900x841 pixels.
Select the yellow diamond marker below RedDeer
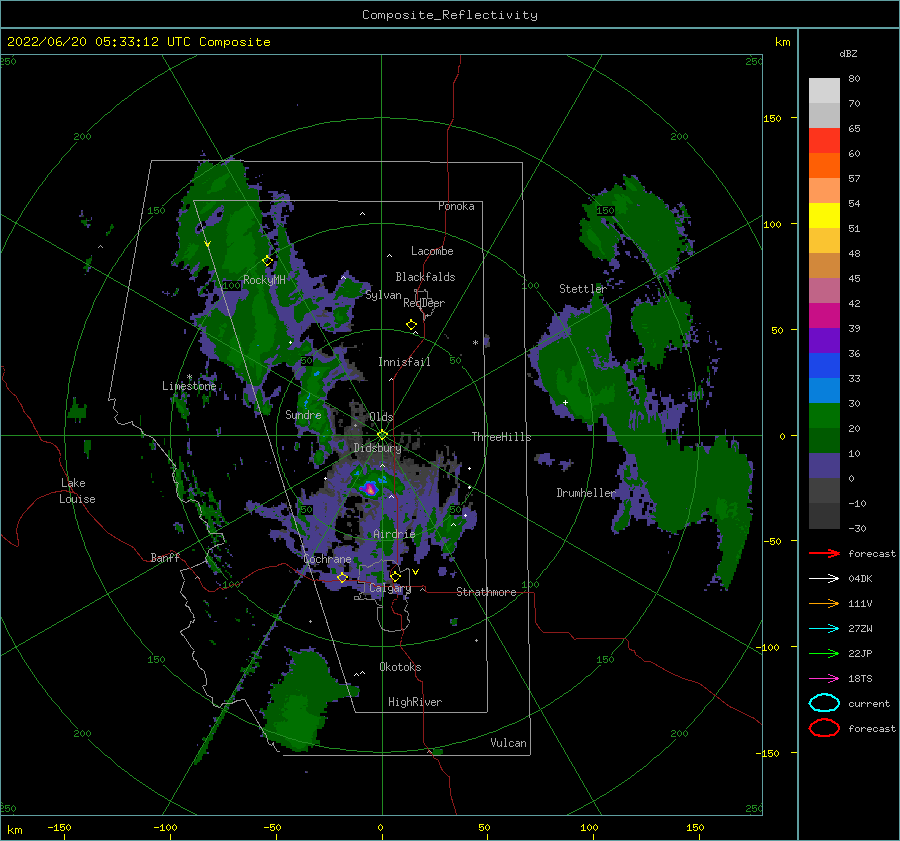(x=411, y=325)
